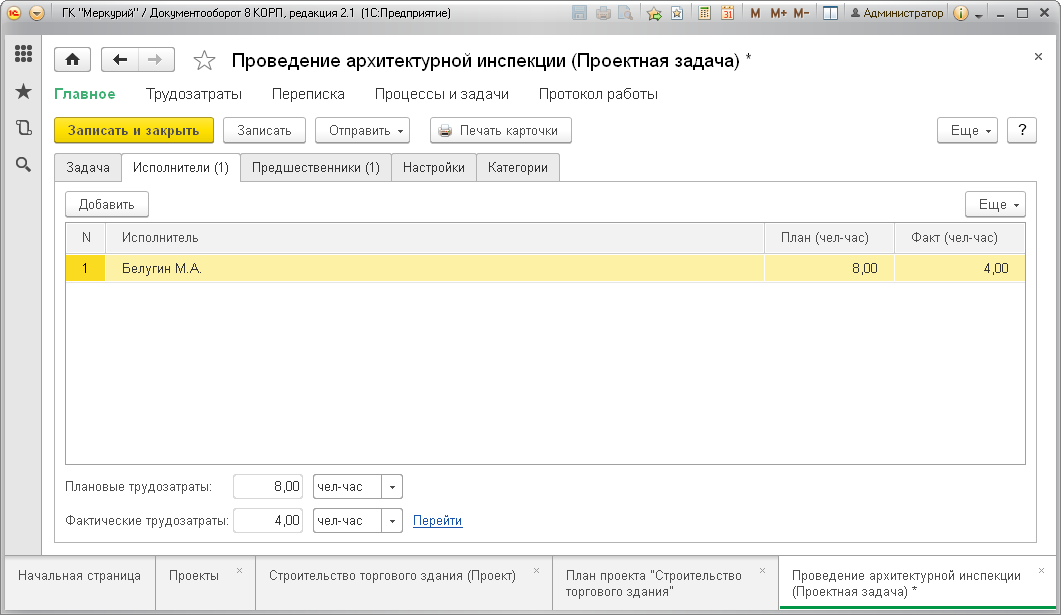Close the task form with X
The image size is (1061, 615).
click(x=1038, y=57)
